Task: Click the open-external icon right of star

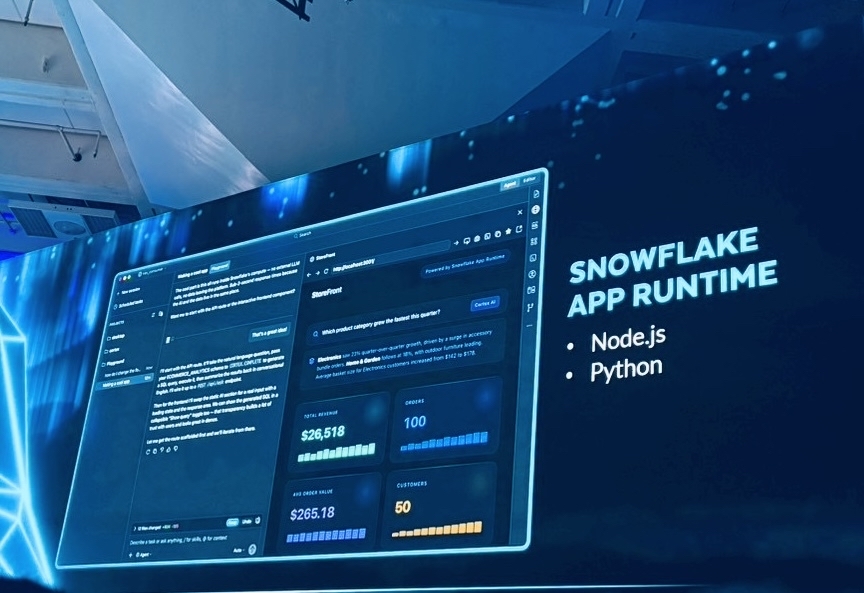Action: click(x=519, y=229)
